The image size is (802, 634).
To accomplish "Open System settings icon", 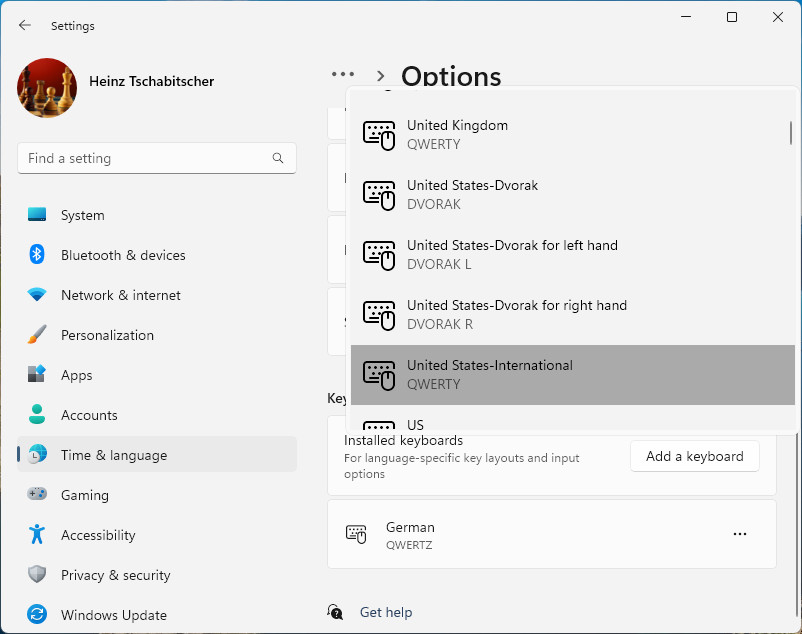I will pyautogui.click(x=37, y=215).
